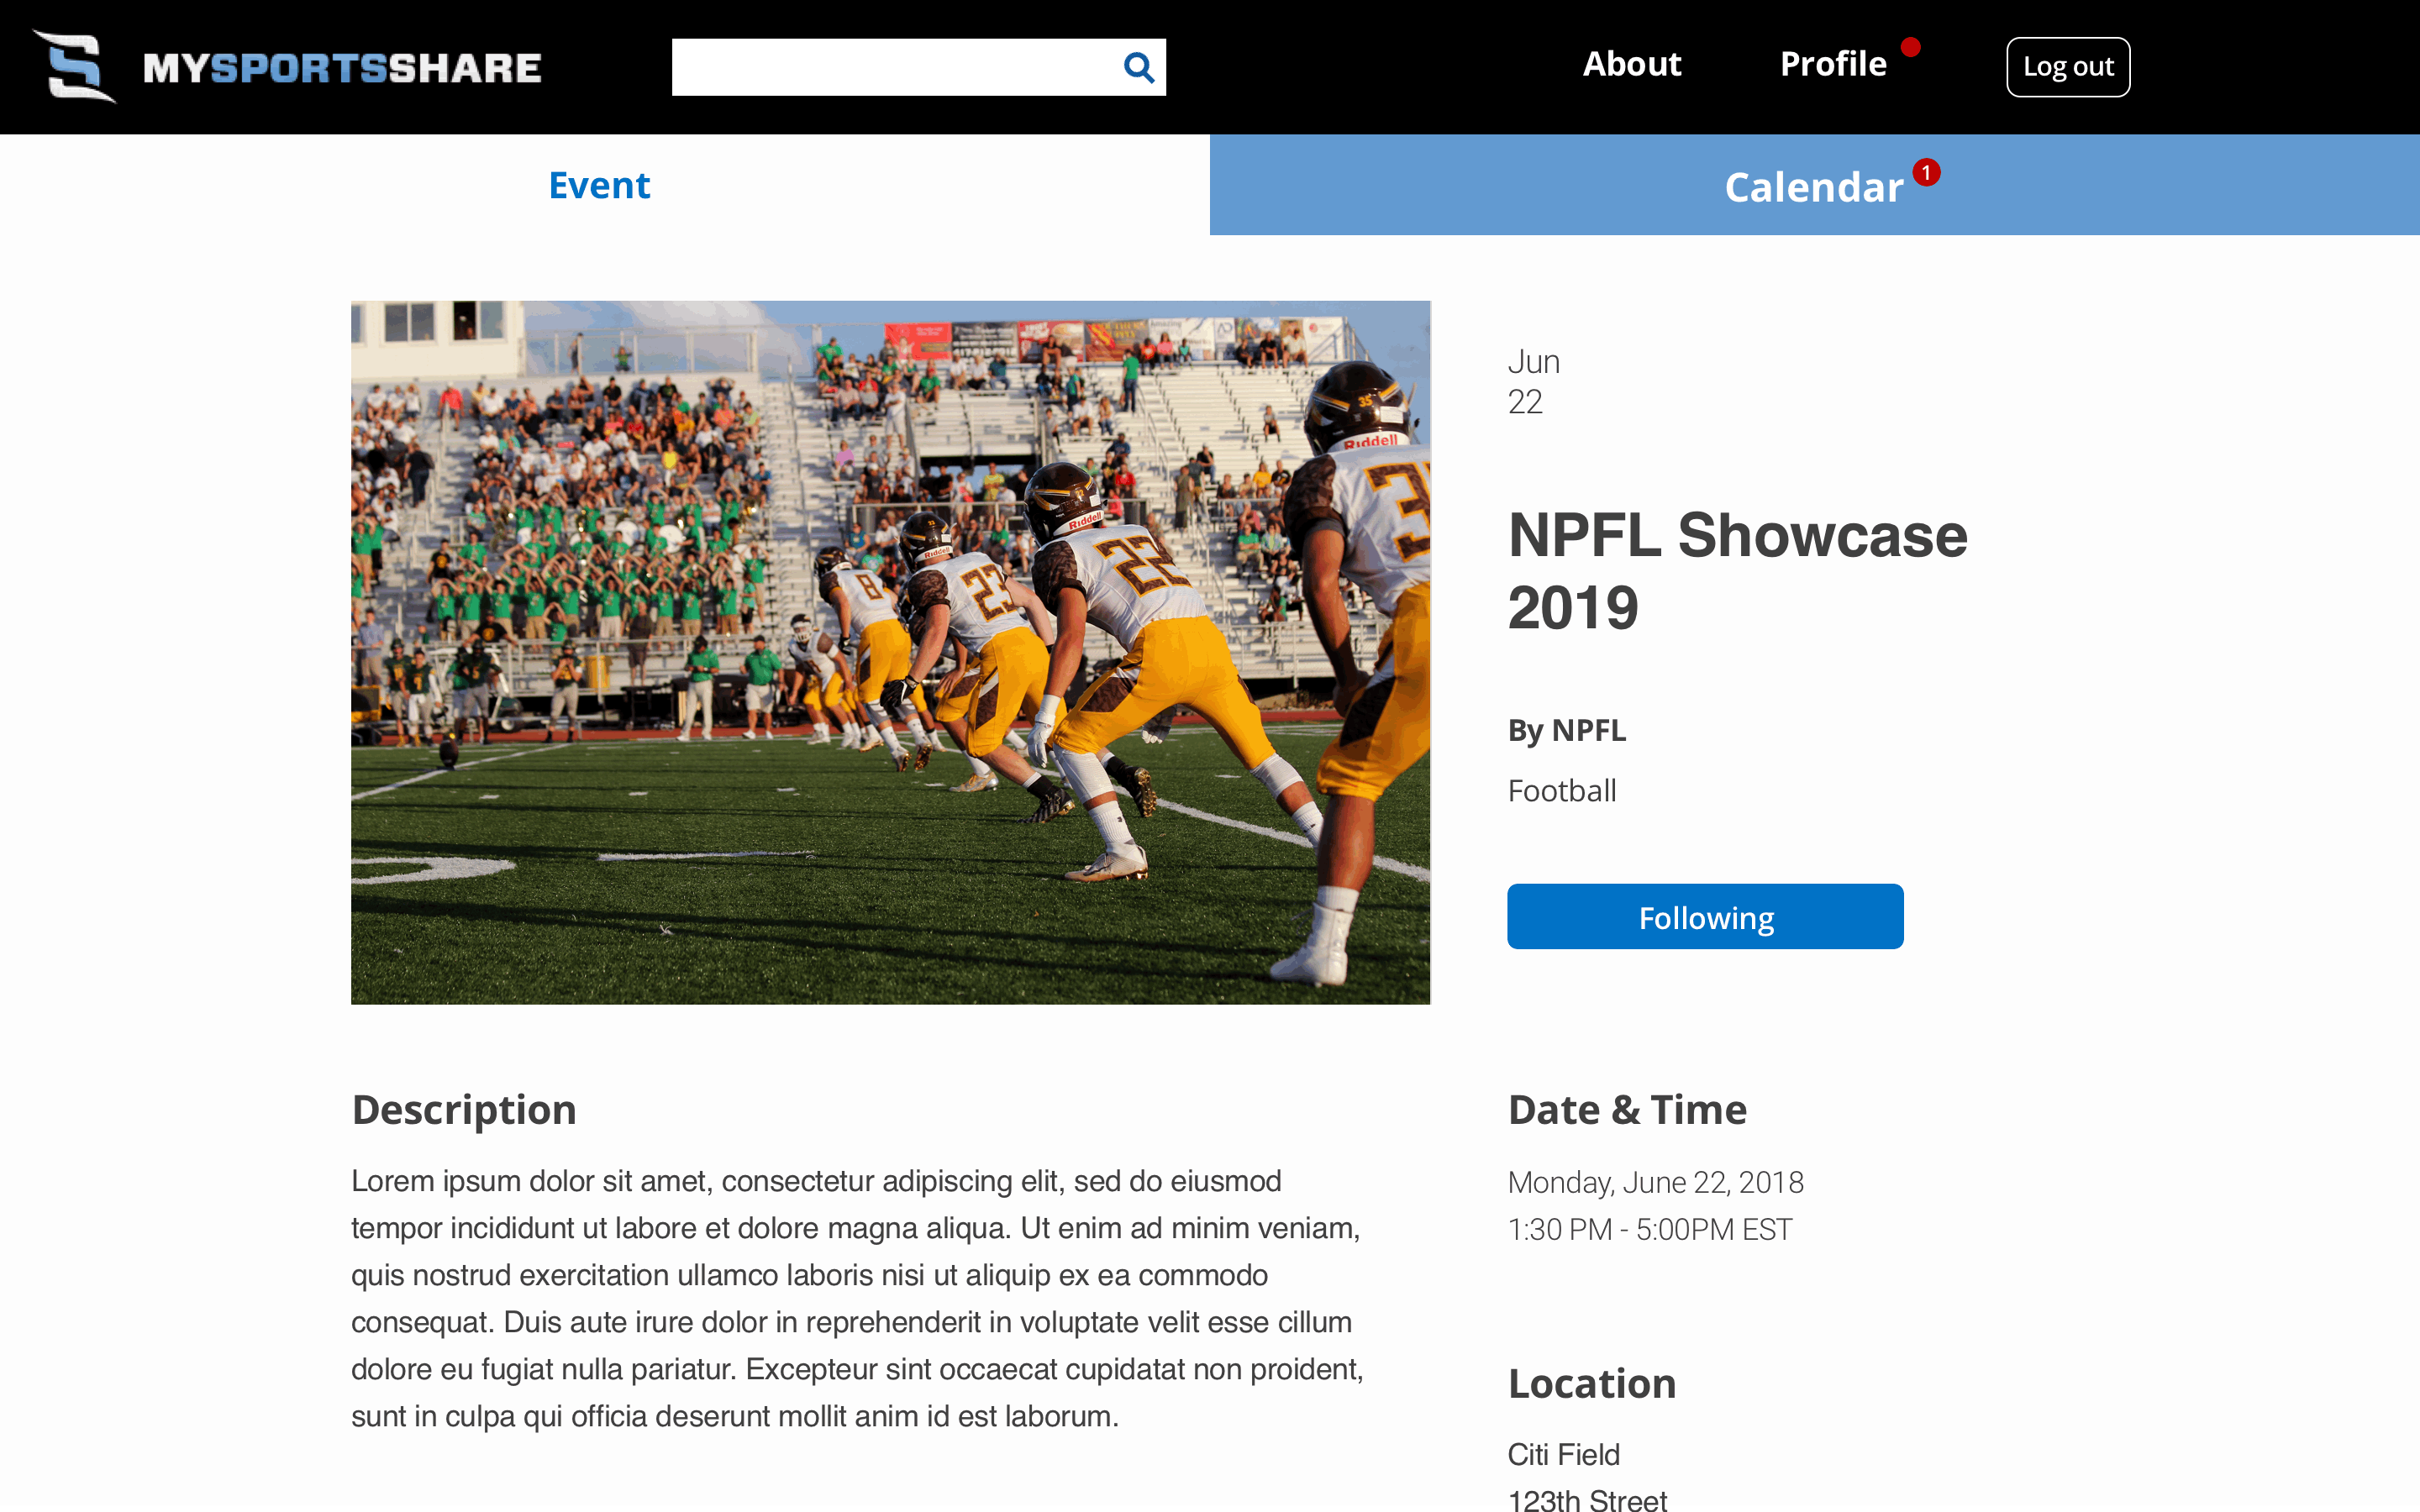
Task: Switch to the Event tab
Action: click(600, 186)
